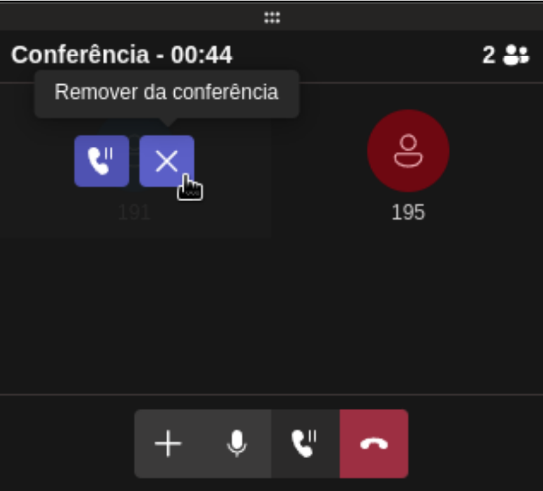
Task: Toggle the microphone icon in bottom bar
Action: point(237,444)
